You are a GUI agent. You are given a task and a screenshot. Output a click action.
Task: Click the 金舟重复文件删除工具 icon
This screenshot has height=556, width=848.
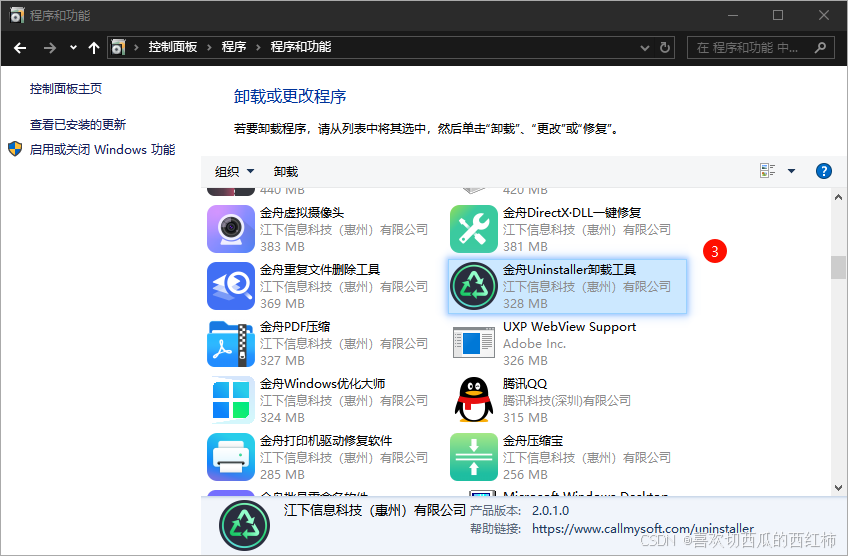tap(231, 286)
